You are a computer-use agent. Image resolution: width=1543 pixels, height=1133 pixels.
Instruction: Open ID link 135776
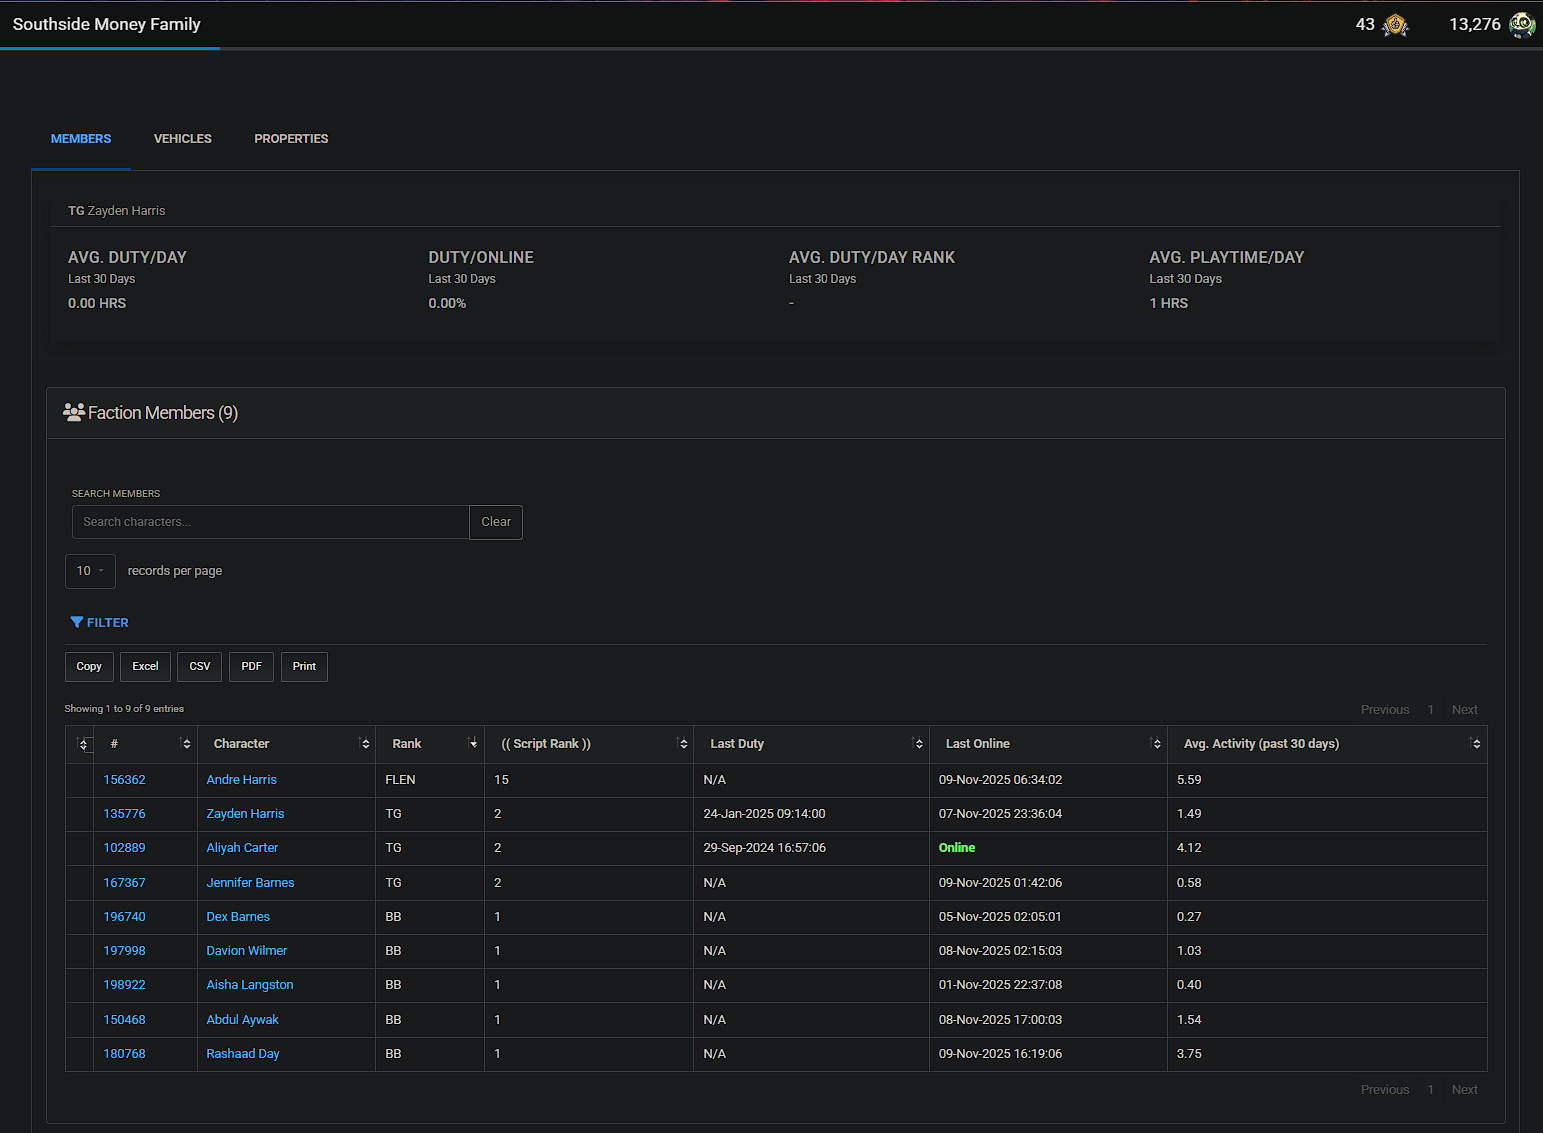point(124,814)
